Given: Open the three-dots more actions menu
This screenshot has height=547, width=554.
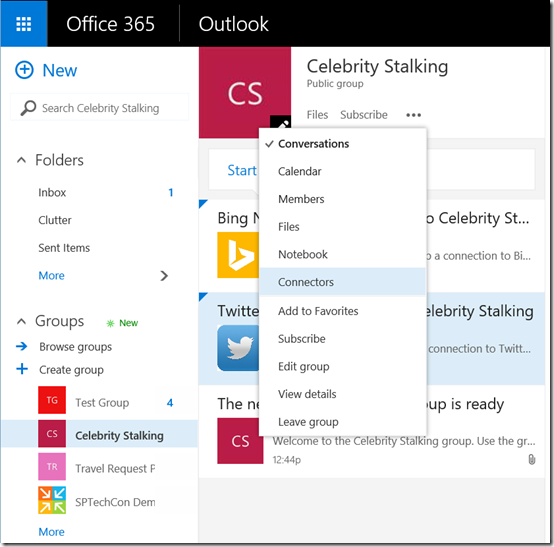Looking at the screenshot, I should click(x=413, y=115).
